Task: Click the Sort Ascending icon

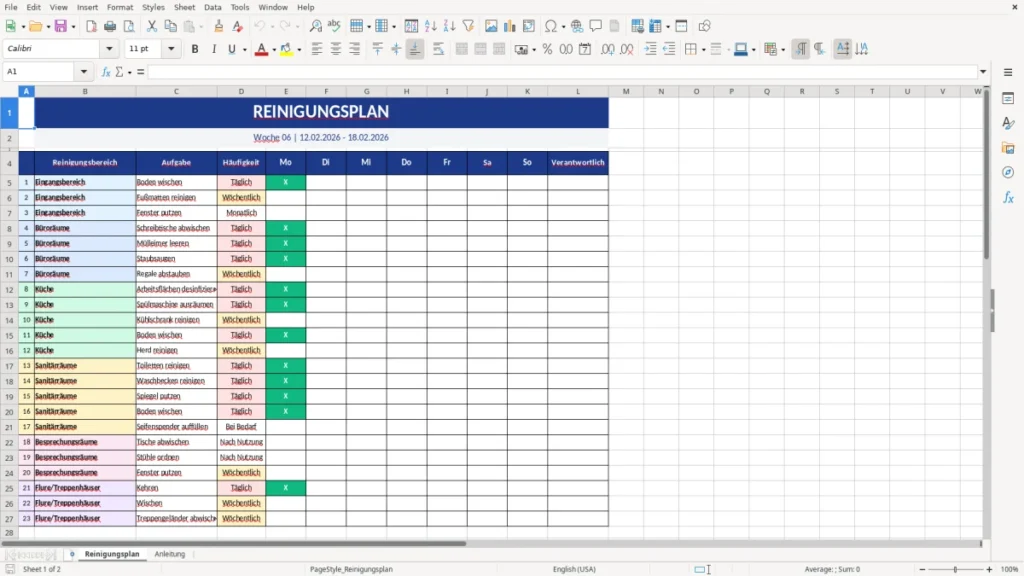Action: click(x=430, y=26)
